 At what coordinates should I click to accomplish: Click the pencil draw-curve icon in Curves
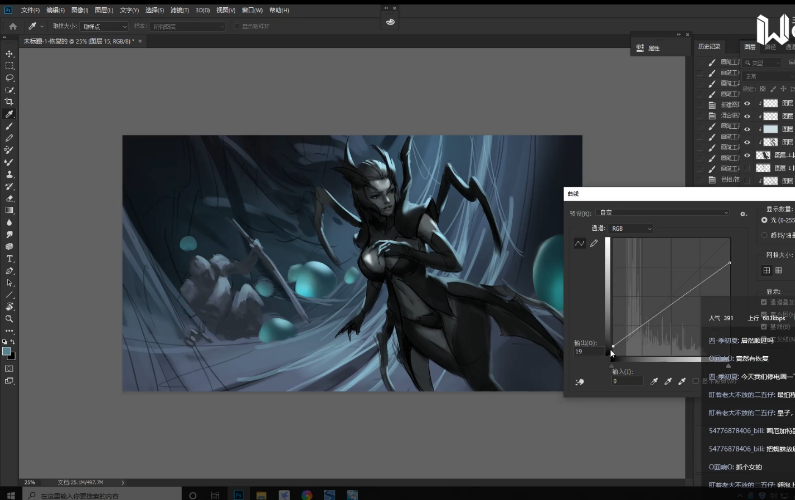point(594,243)
